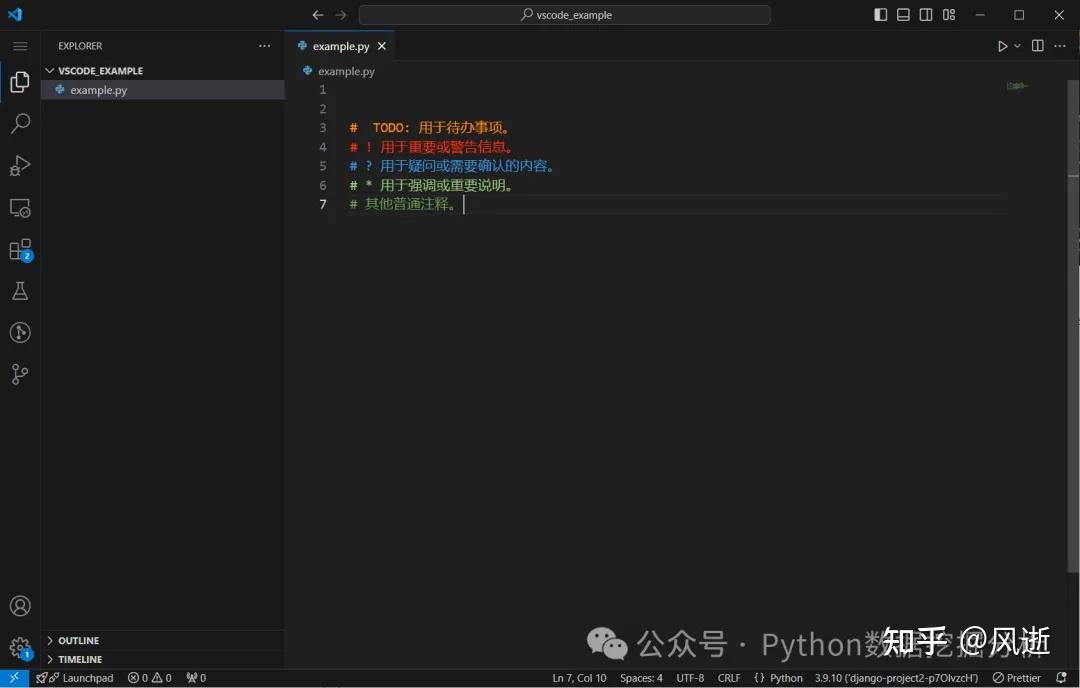The image size is (1080, 688).
Task: Open the Testing flask view
Action: [20, 291]
